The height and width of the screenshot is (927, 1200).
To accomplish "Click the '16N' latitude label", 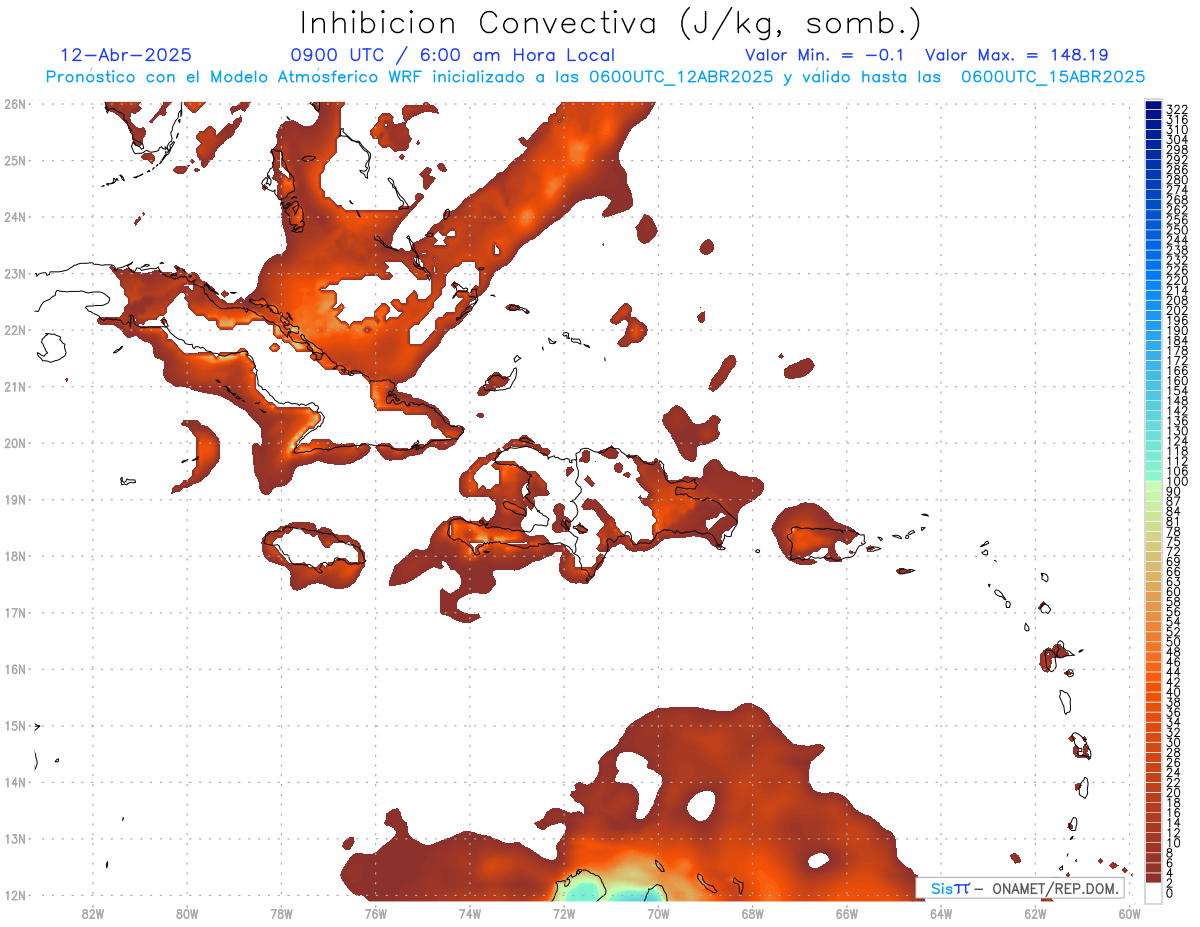I will [14, 669].
